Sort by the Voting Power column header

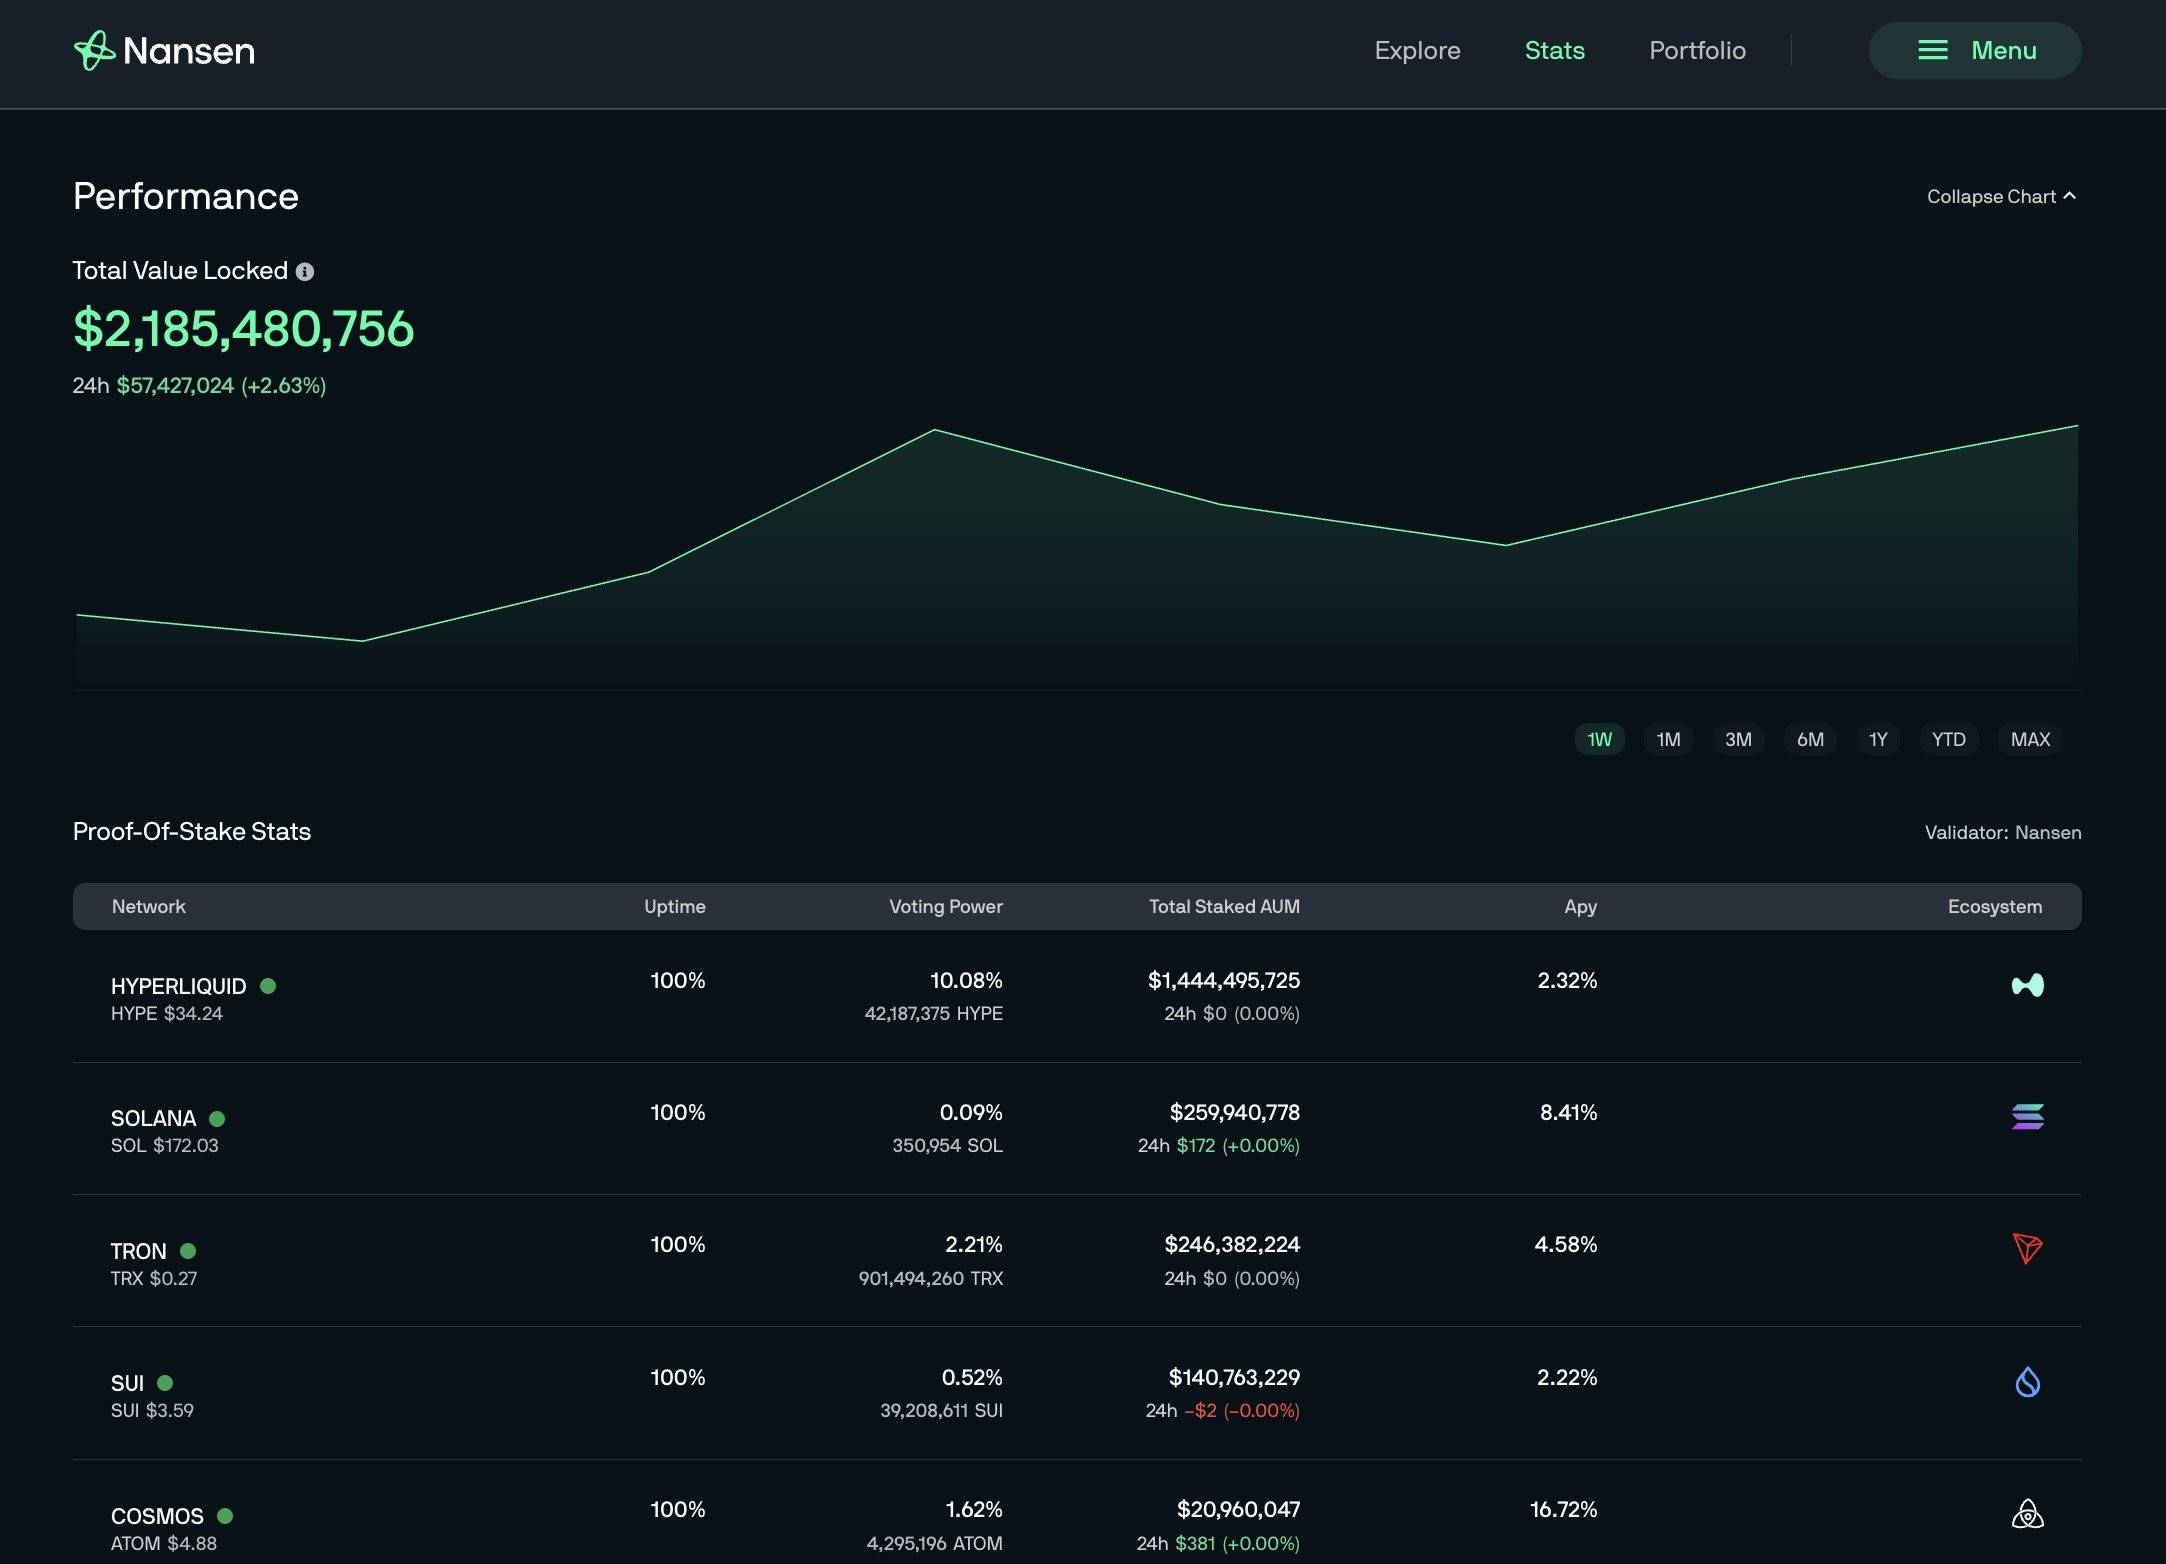[945, 906]
